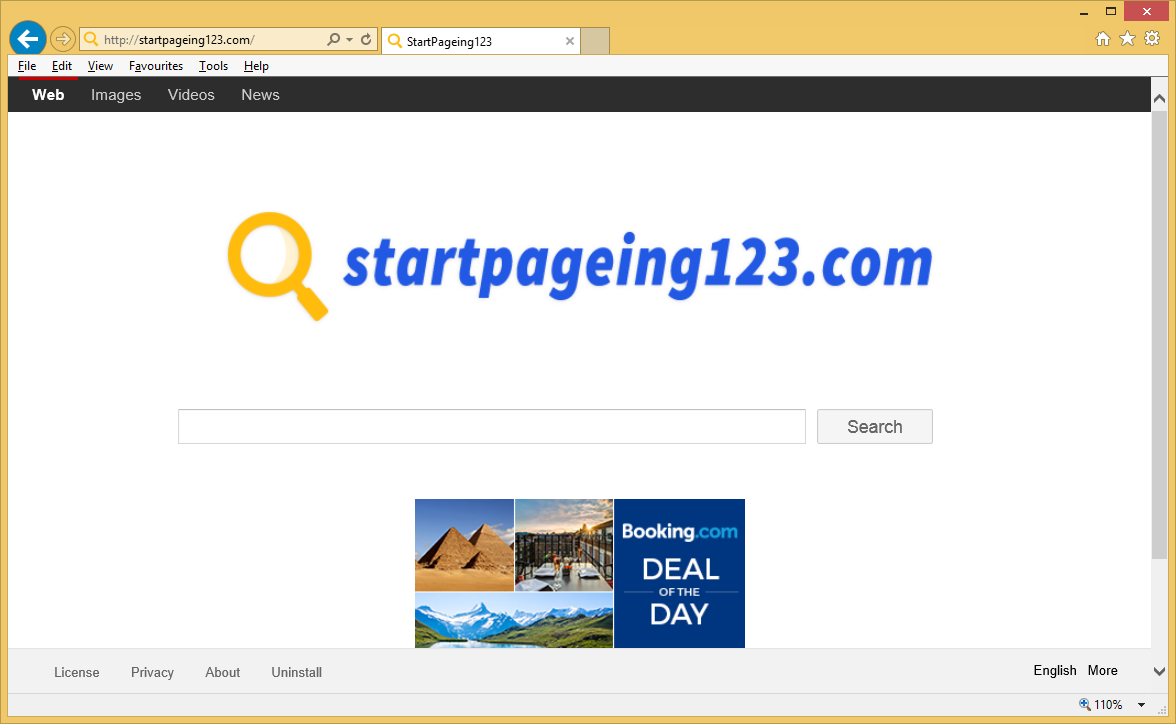Image resolution: width=1176 pixels, height=724 pixels.
Task: Open a new tab
Action: [595, 41]
